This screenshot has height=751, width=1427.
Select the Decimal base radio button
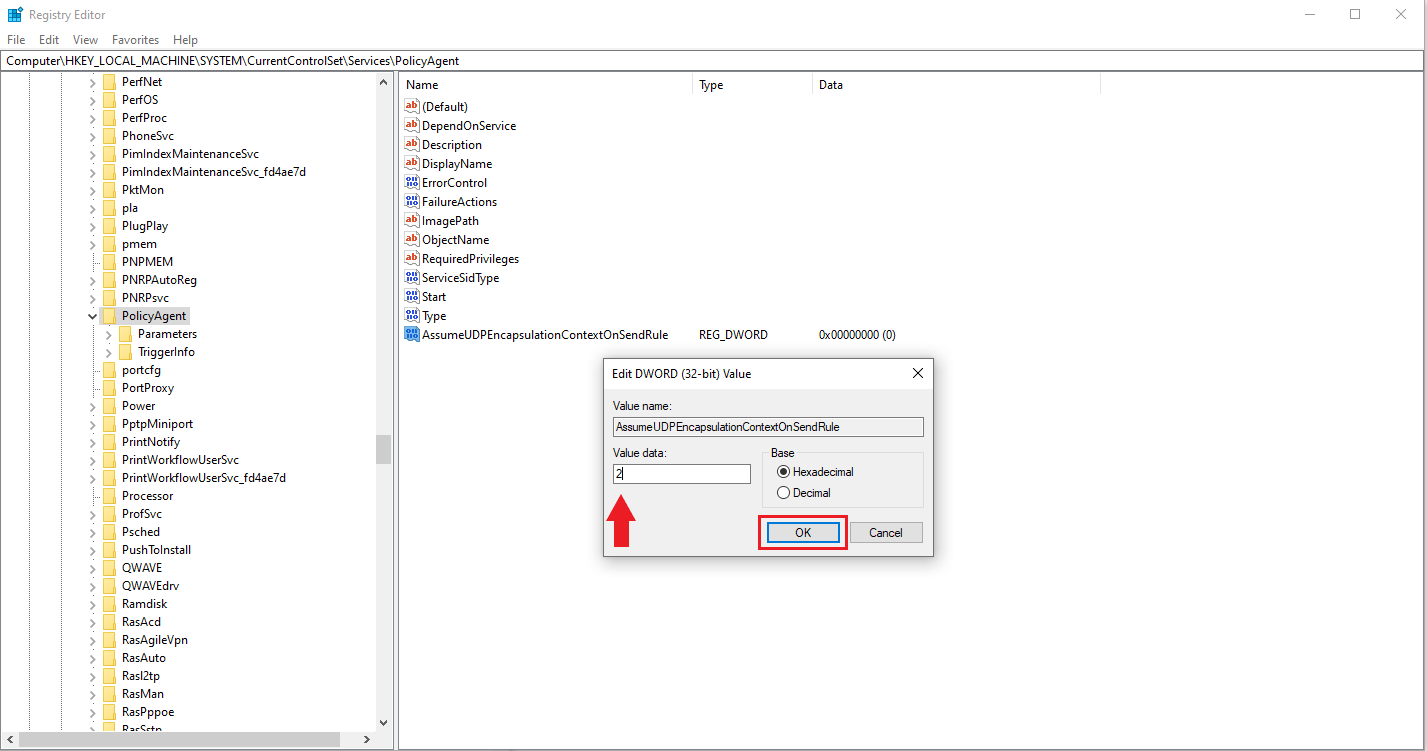click(x=784, y=493)
